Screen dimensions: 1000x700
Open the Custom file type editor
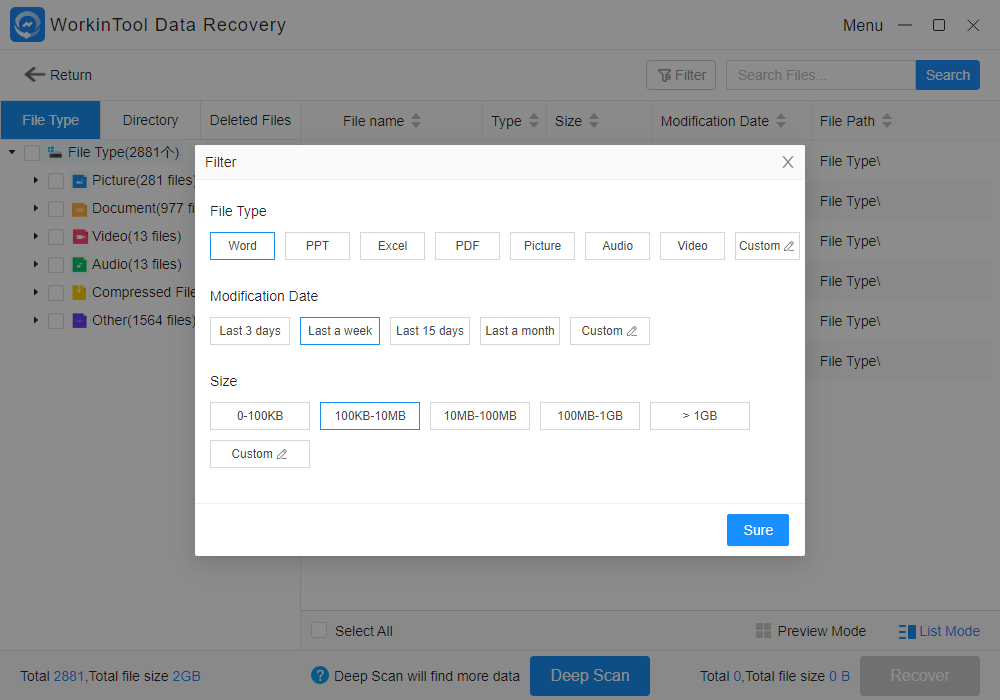pyautogui.click(x=767, y=246)
